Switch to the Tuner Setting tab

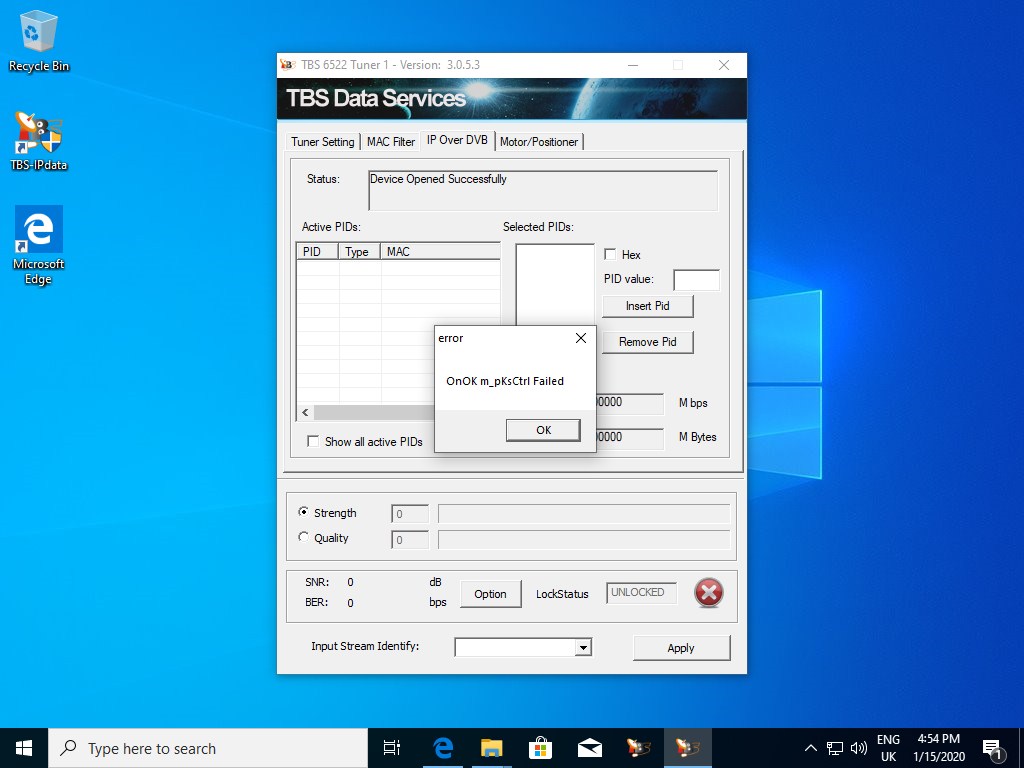323,142
